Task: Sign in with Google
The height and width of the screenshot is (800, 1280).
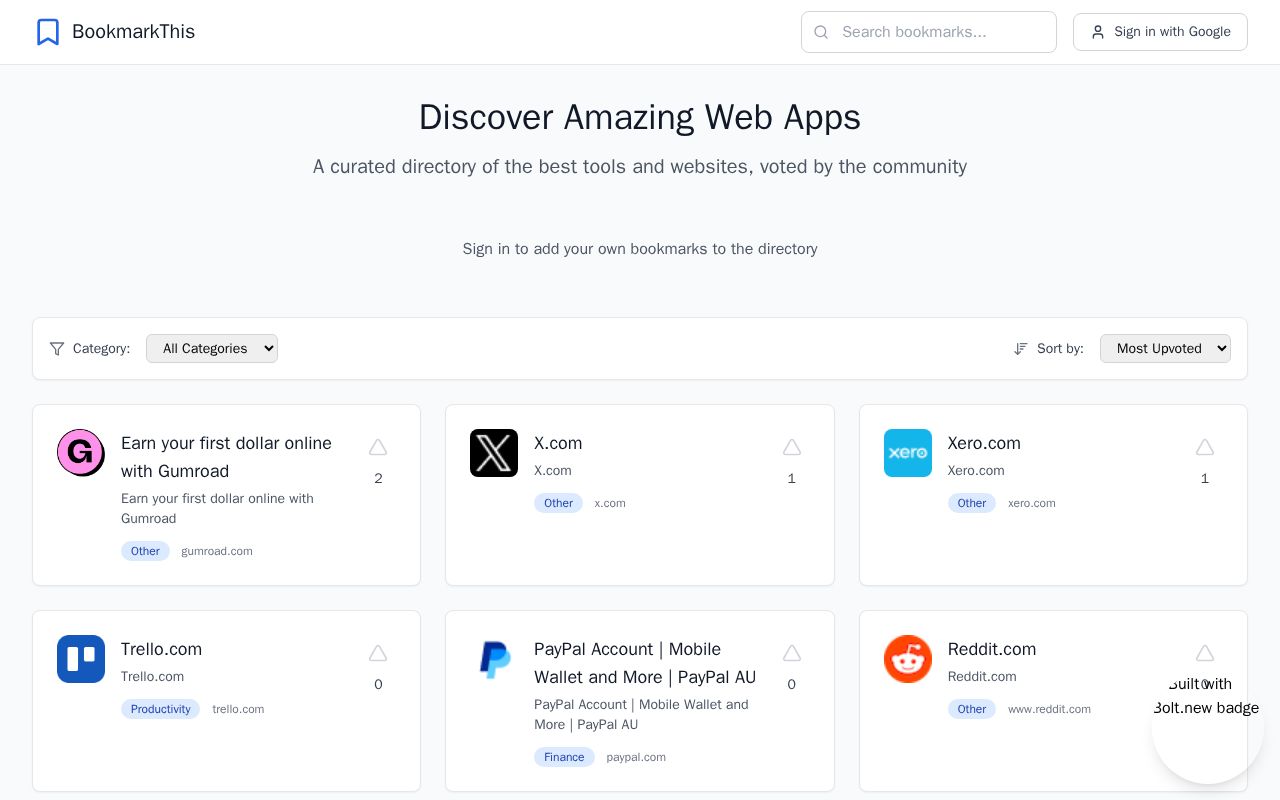Action: click(1160, 32)
